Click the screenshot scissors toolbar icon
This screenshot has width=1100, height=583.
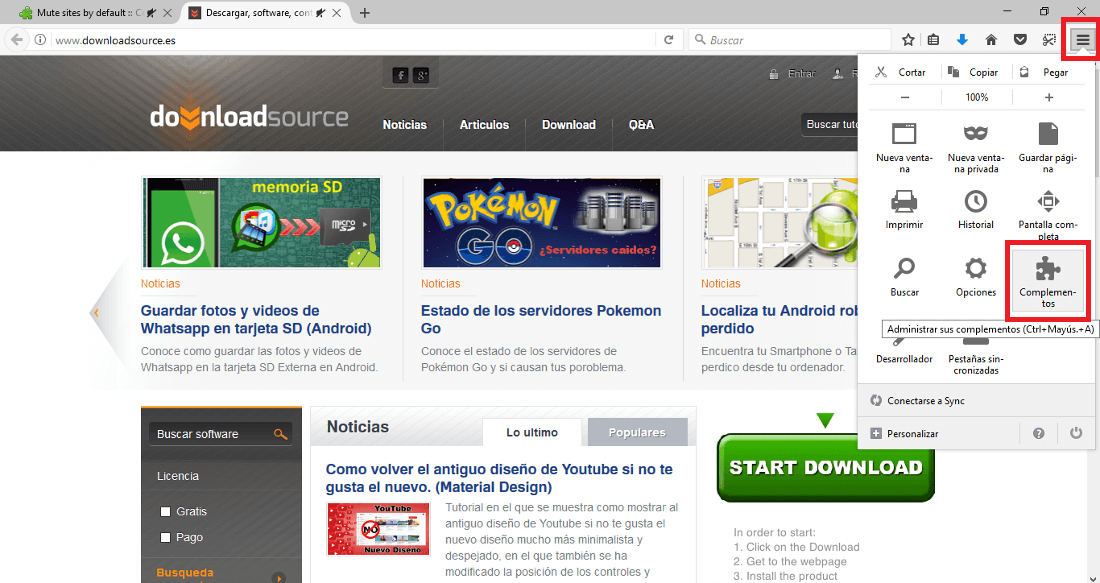pyautogui.click(x=1049, y=40)
